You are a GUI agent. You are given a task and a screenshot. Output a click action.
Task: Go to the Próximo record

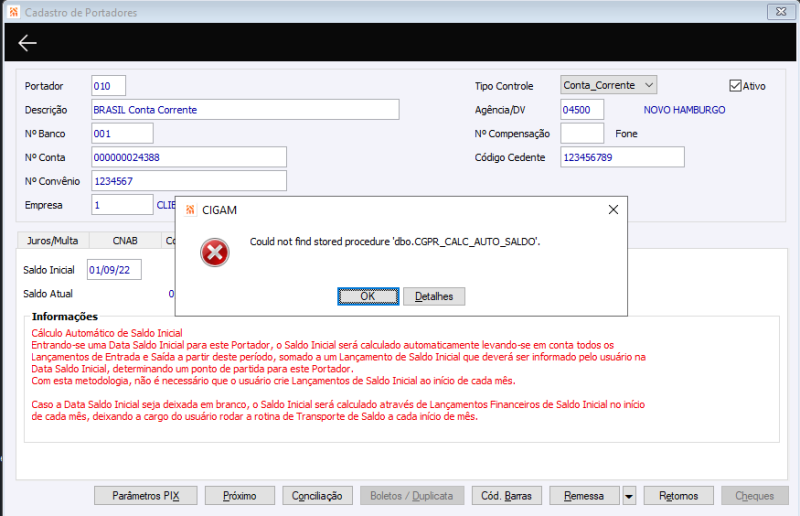(x=240, y=496)
